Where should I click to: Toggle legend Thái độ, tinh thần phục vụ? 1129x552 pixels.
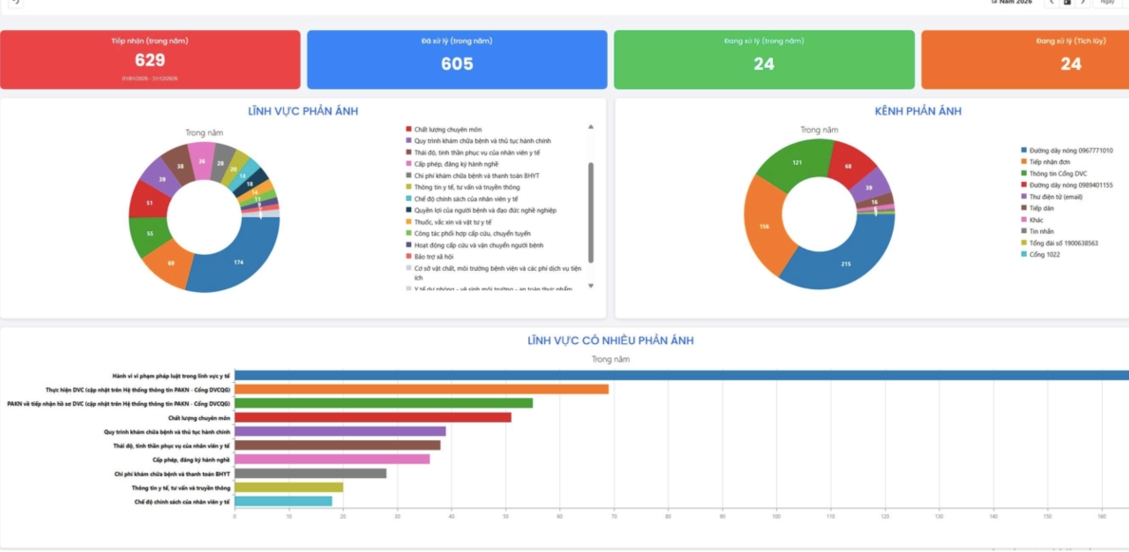coord(472,153)
